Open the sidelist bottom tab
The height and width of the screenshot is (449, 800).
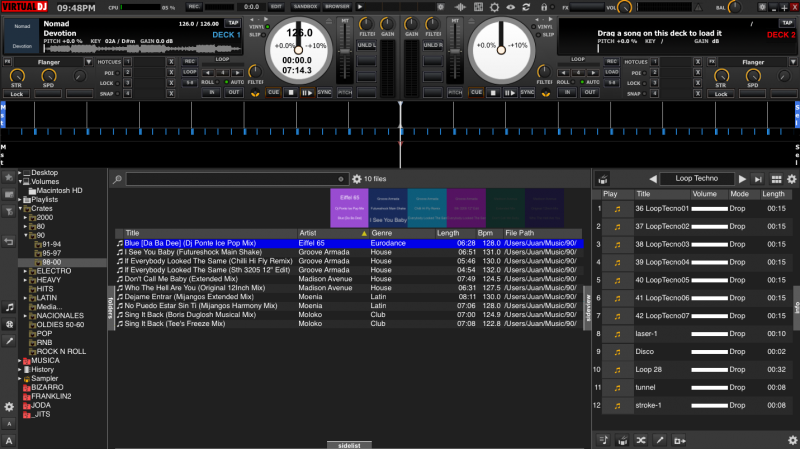click(x=349, y=445)
